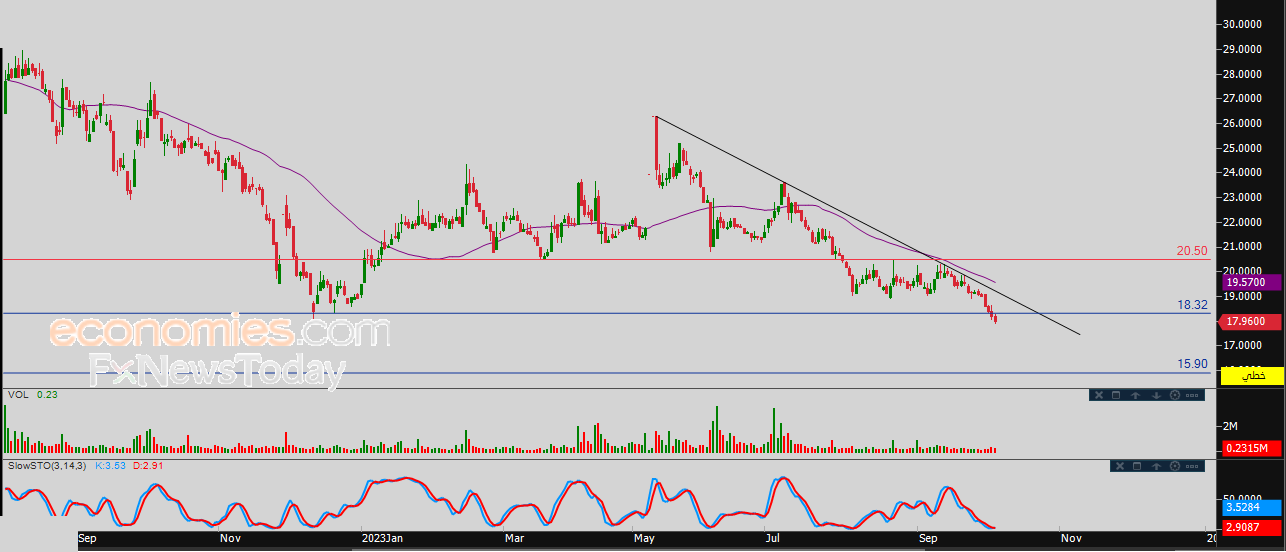Open SlowSTO indicator settings gear
This screenshot has width=1286, height=552.
[1175, 466]
